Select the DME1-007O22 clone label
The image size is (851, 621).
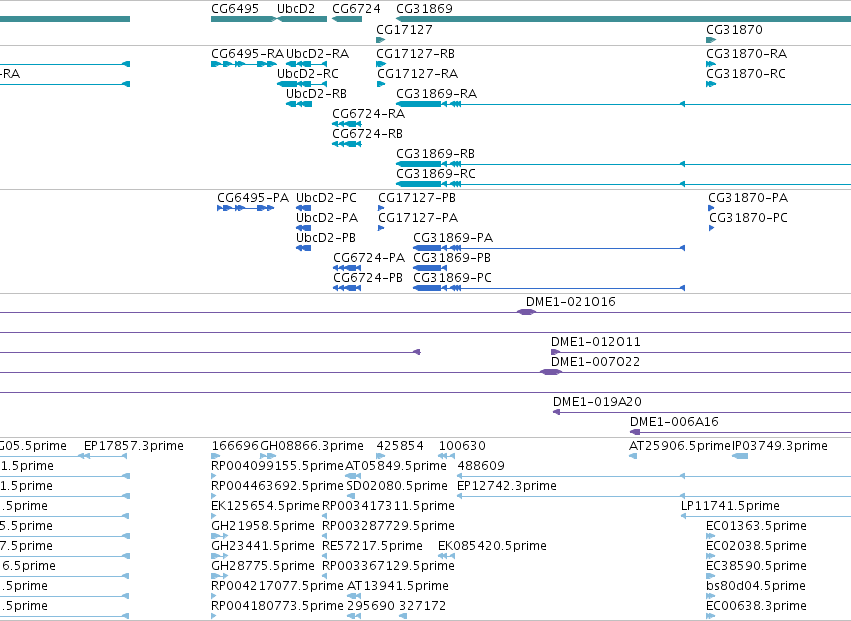coord(595,363)
